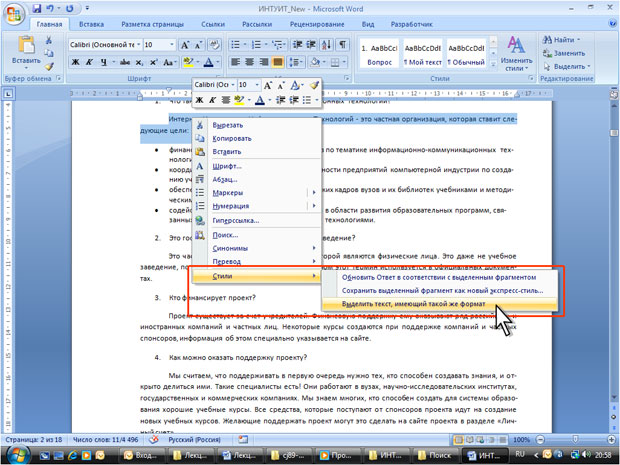
Task: Open Изменить стили menu
Action: point(516,54)
